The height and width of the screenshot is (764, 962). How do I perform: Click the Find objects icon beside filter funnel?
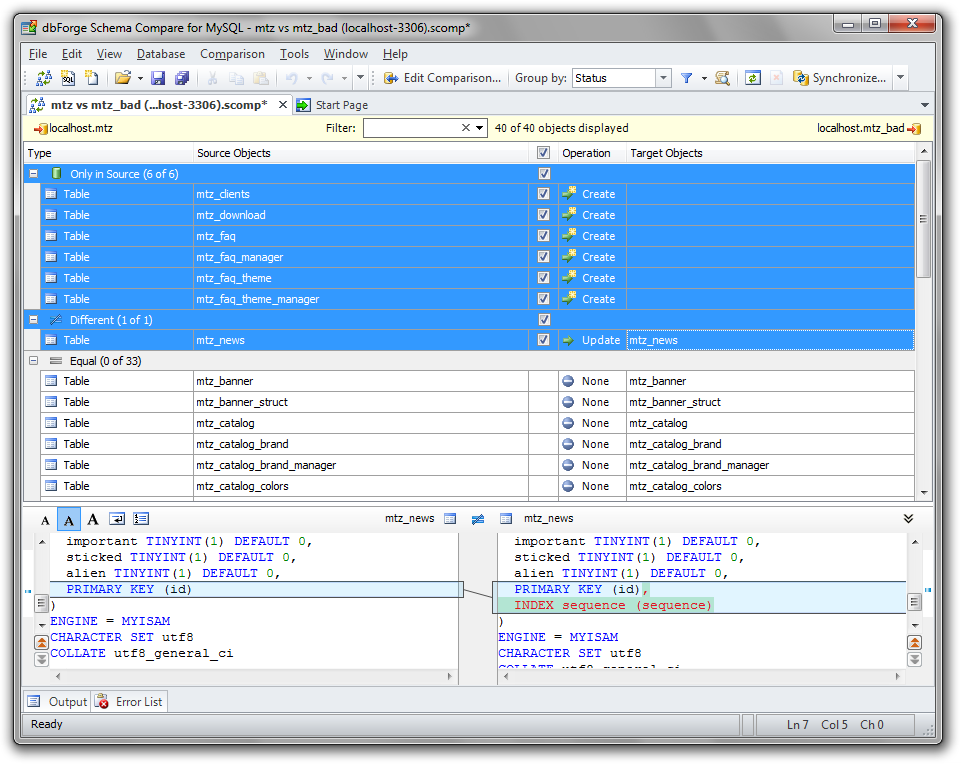pos(722,78)
